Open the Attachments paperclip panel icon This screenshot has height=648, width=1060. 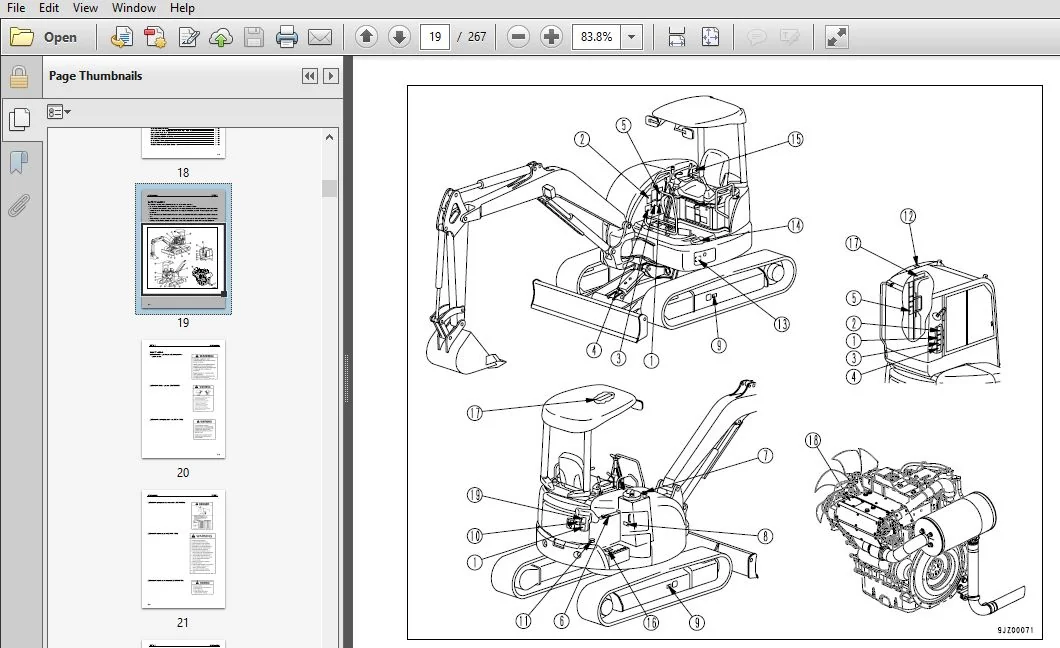20,205
